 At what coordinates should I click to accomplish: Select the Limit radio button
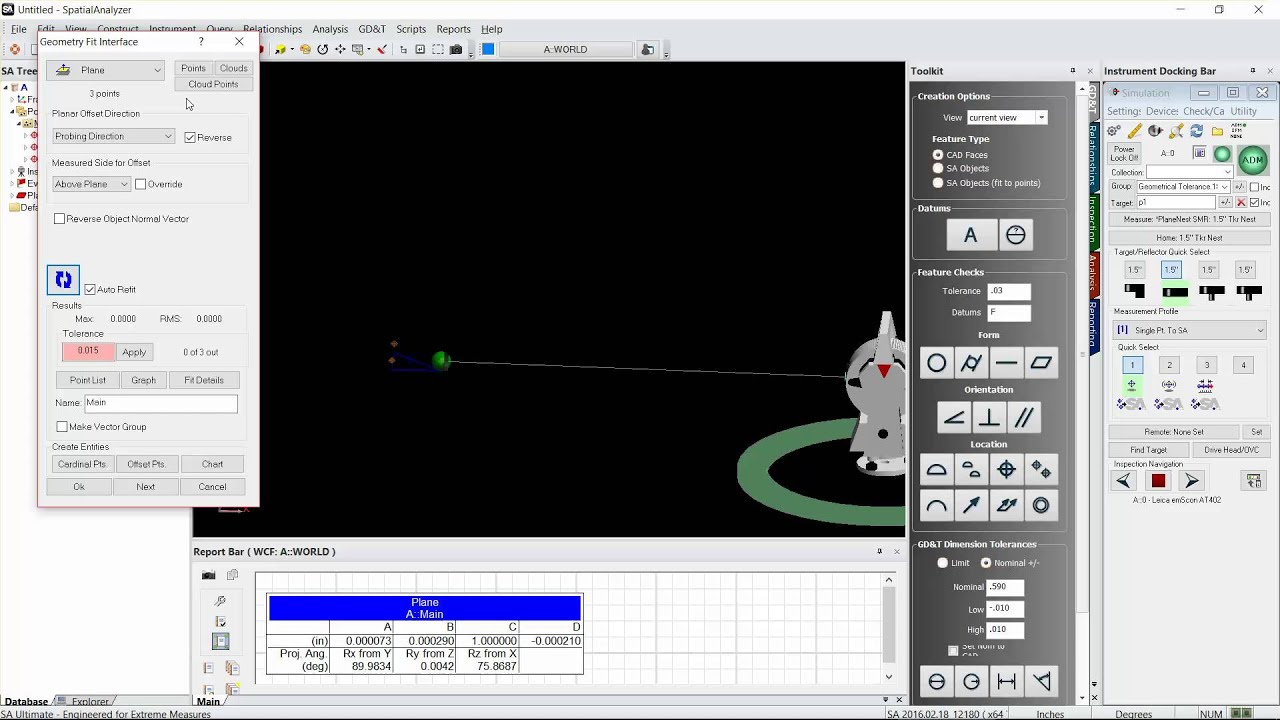[942, 563]
